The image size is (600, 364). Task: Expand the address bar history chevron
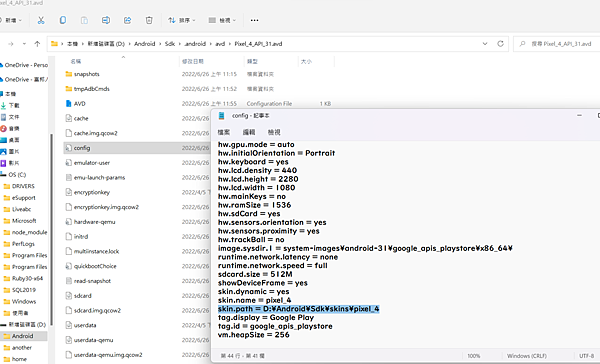[485, 44]
